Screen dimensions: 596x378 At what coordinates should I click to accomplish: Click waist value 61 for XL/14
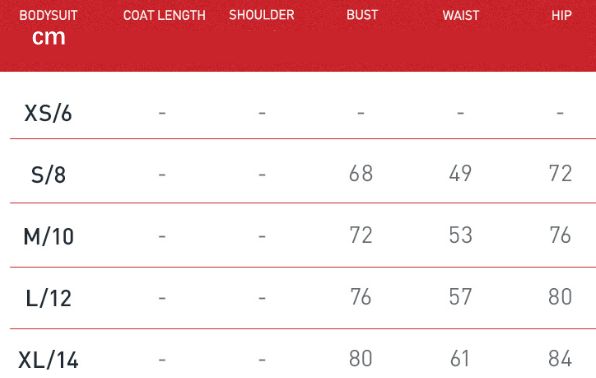coord(460,359)
